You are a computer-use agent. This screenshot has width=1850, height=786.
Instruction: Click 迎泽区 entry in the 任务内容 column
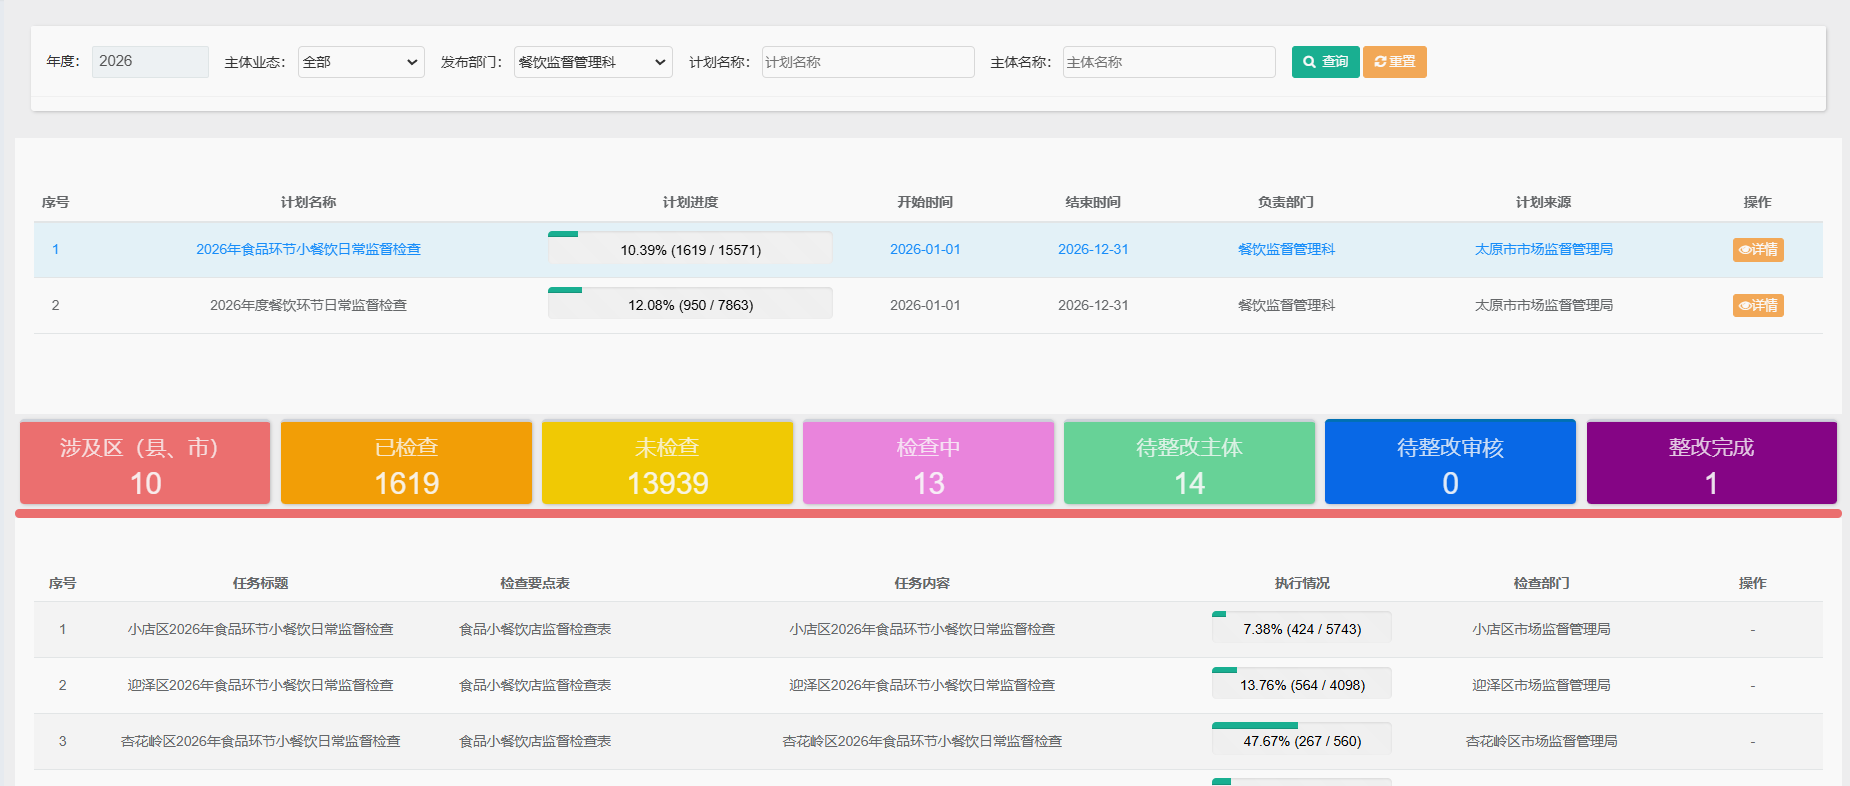click(x=922, y=686)
